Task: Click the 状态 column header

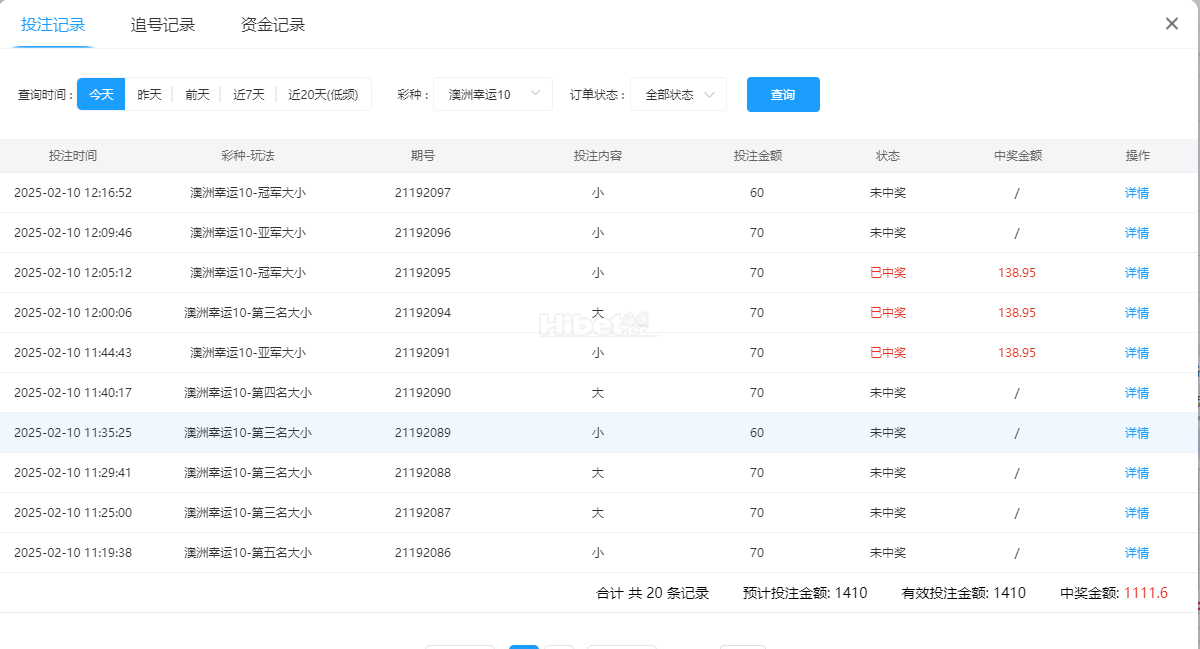Action: point(888,156)
